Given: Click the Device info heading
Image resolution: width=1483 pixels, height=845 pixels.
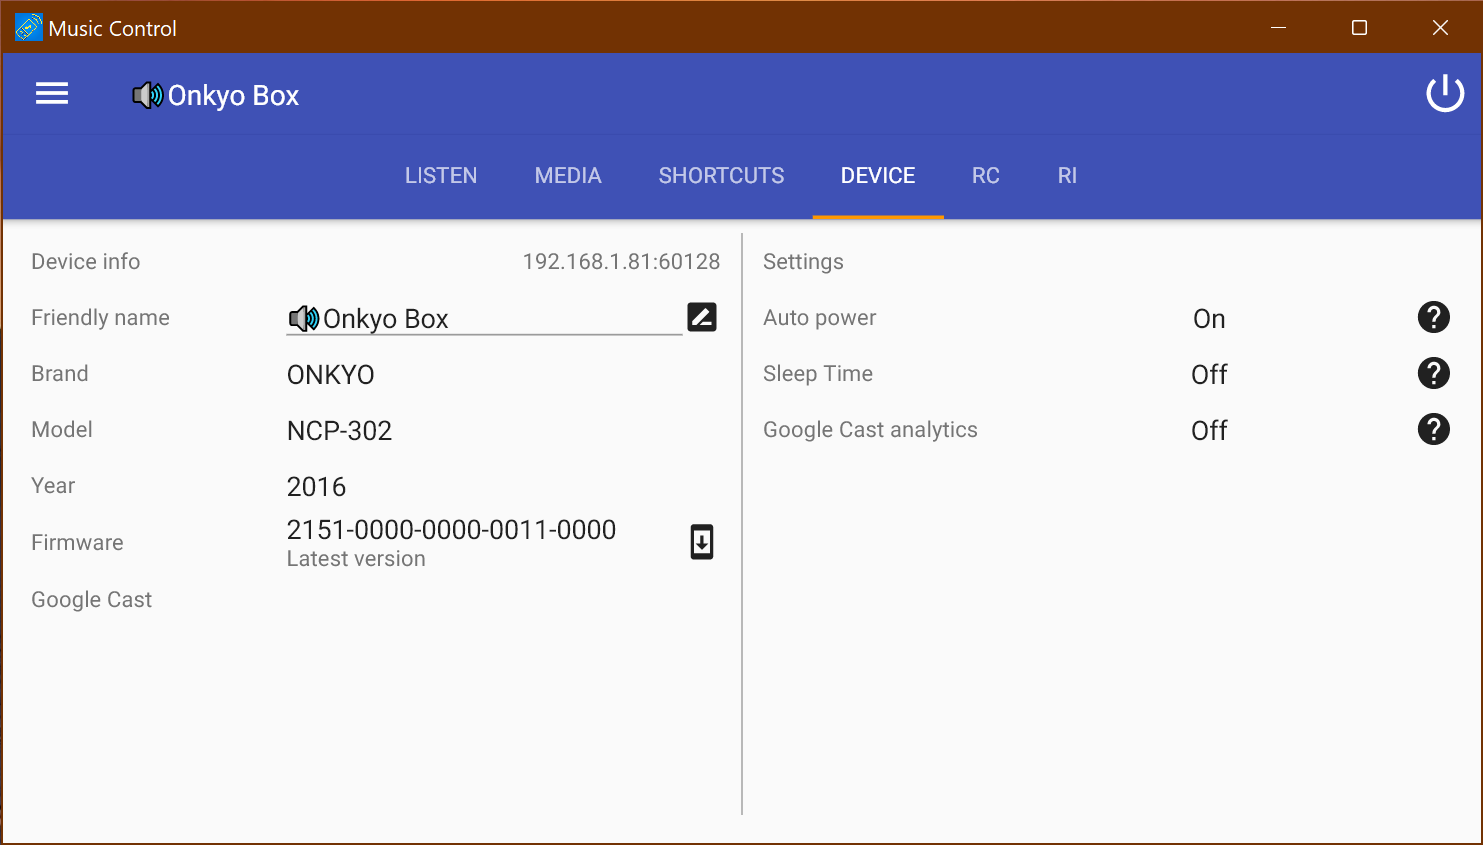Looking at the screenshot, I should [85, 262].
